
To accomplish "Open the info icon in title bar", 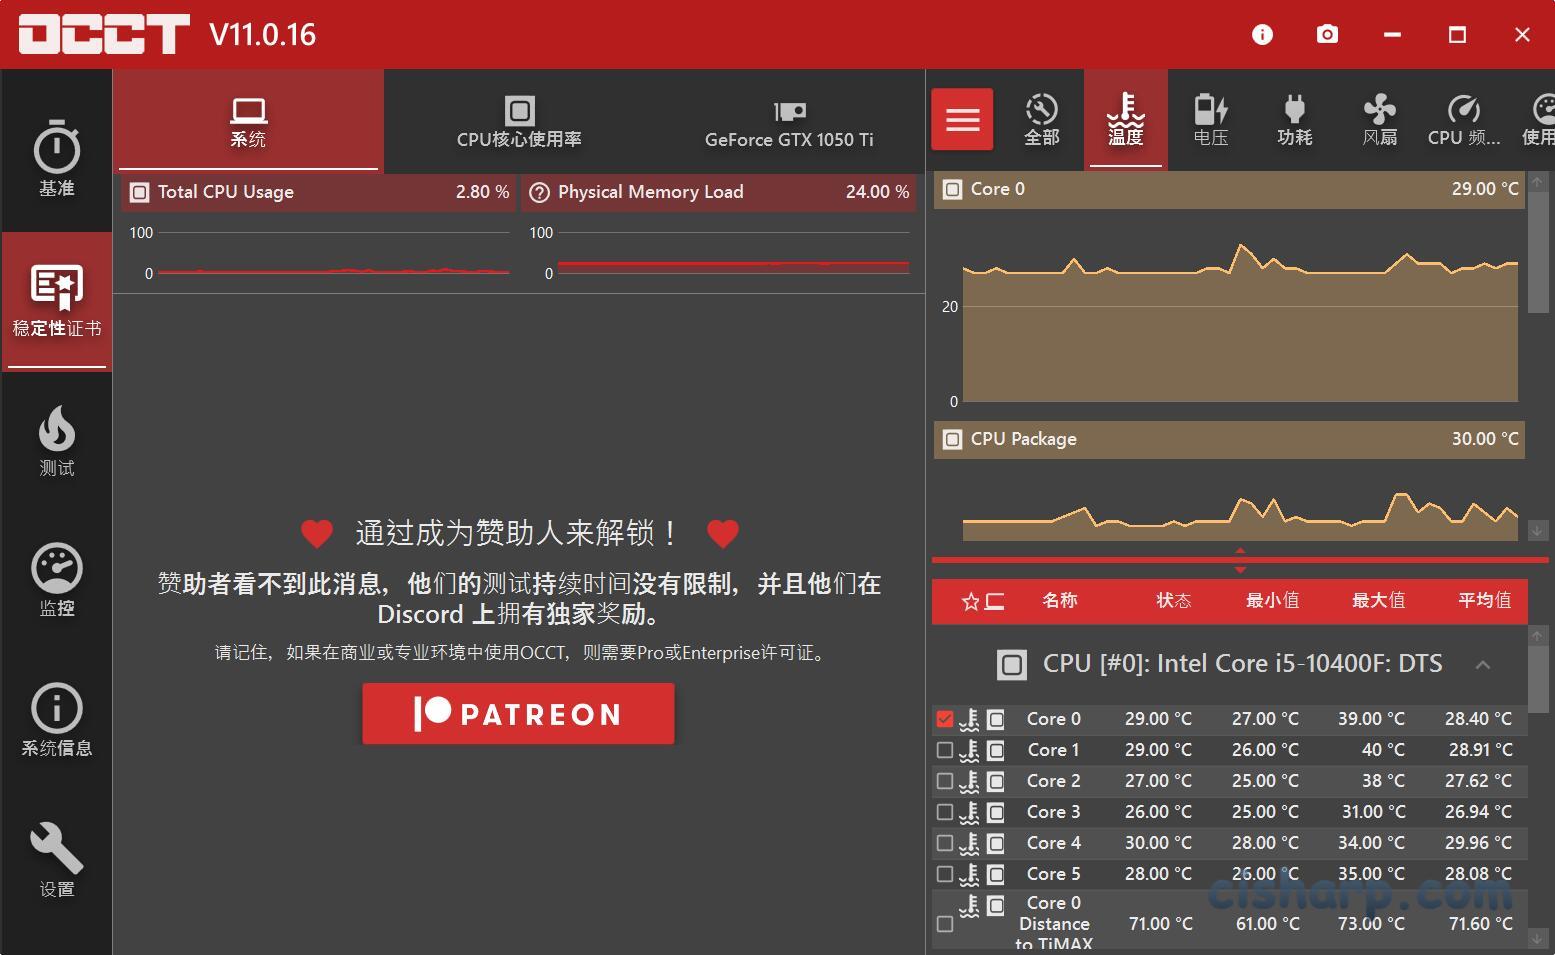I will [x=1262, y=34].
